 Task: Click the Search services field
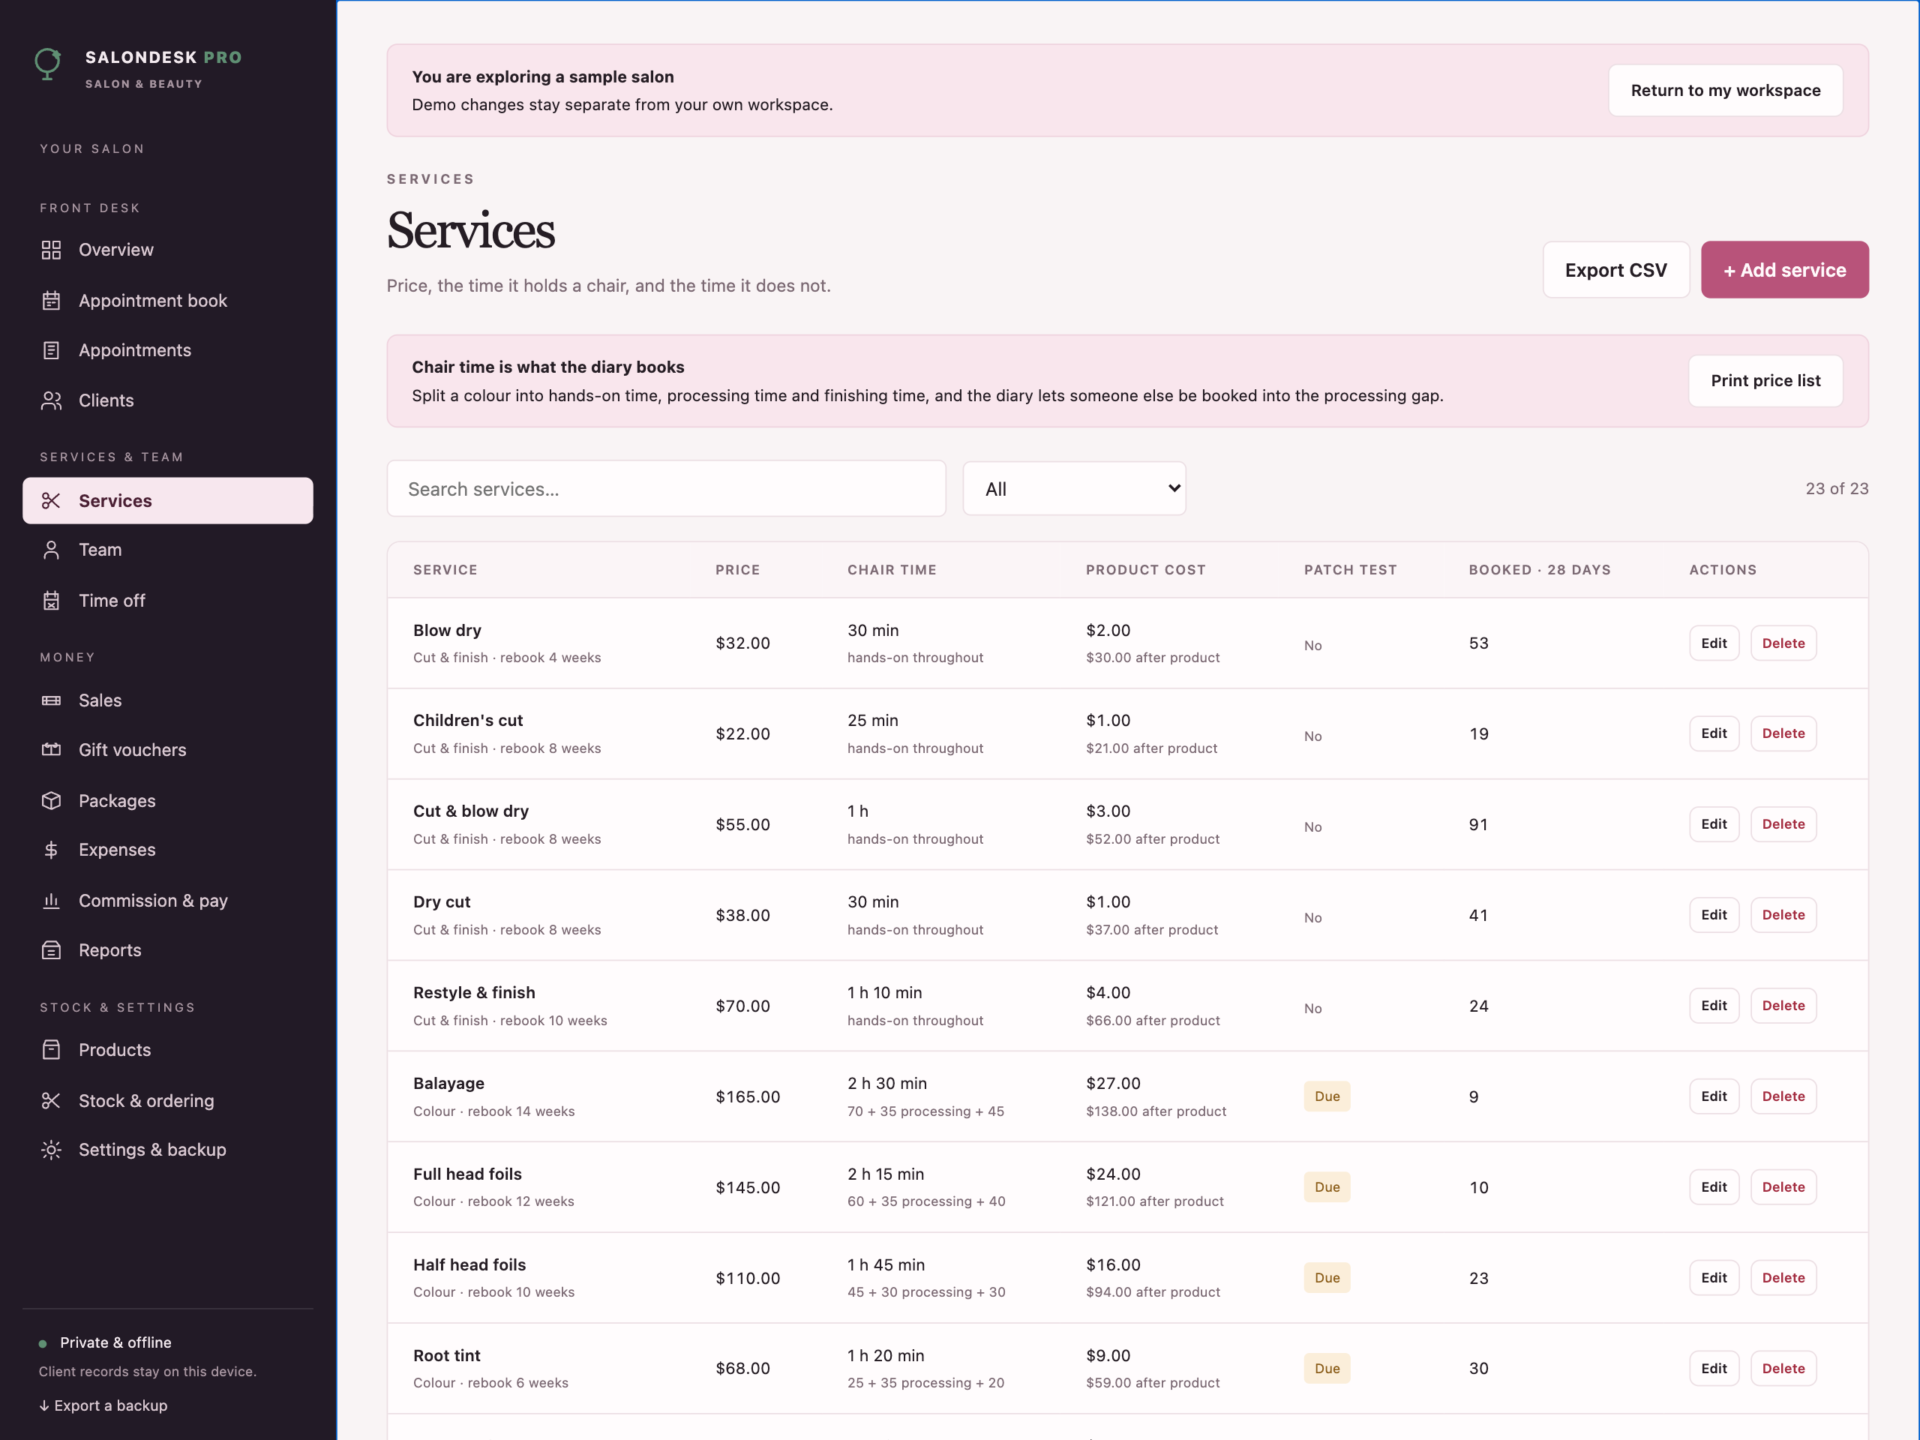pos(666,488)
